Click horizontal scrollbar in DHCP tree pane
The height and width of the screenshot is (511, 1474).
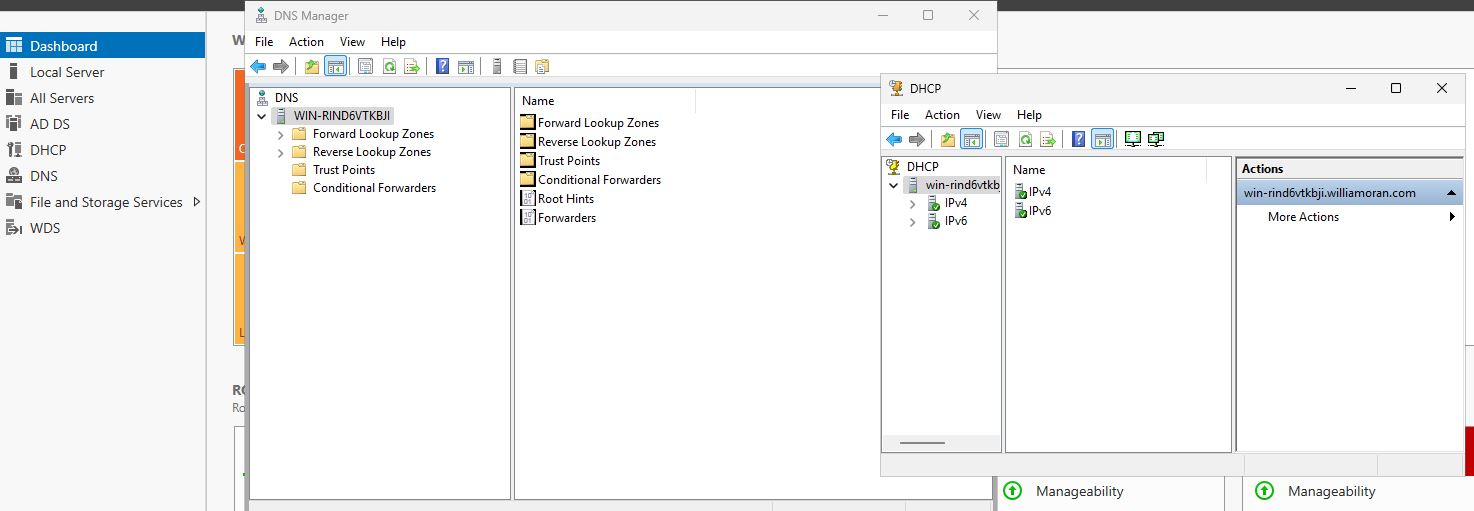click(922, 443)
